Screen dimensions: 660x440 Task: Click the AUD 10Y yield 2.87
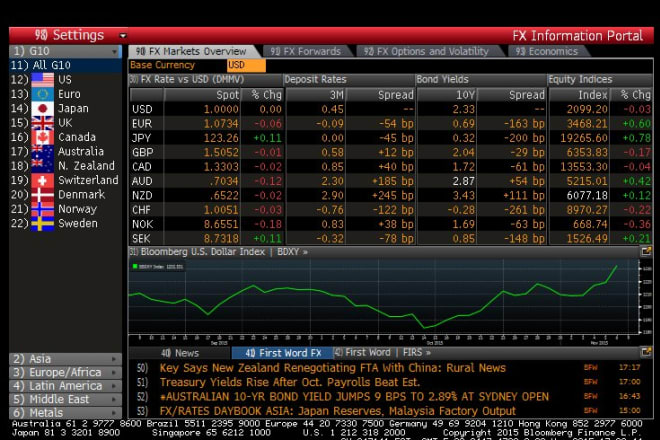point(463,181)
